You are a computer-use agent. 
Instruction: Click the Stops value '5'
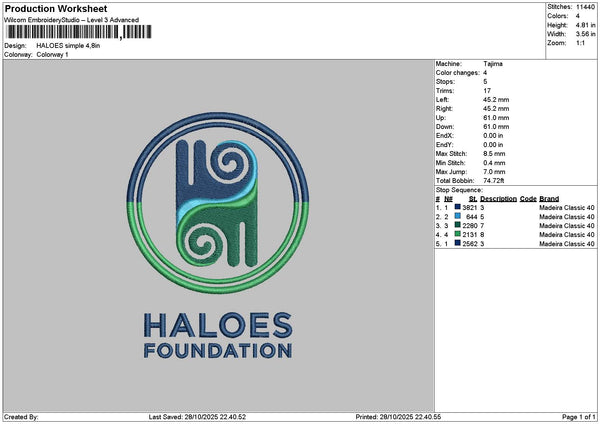pyautogui.click(x=485, y=82)
